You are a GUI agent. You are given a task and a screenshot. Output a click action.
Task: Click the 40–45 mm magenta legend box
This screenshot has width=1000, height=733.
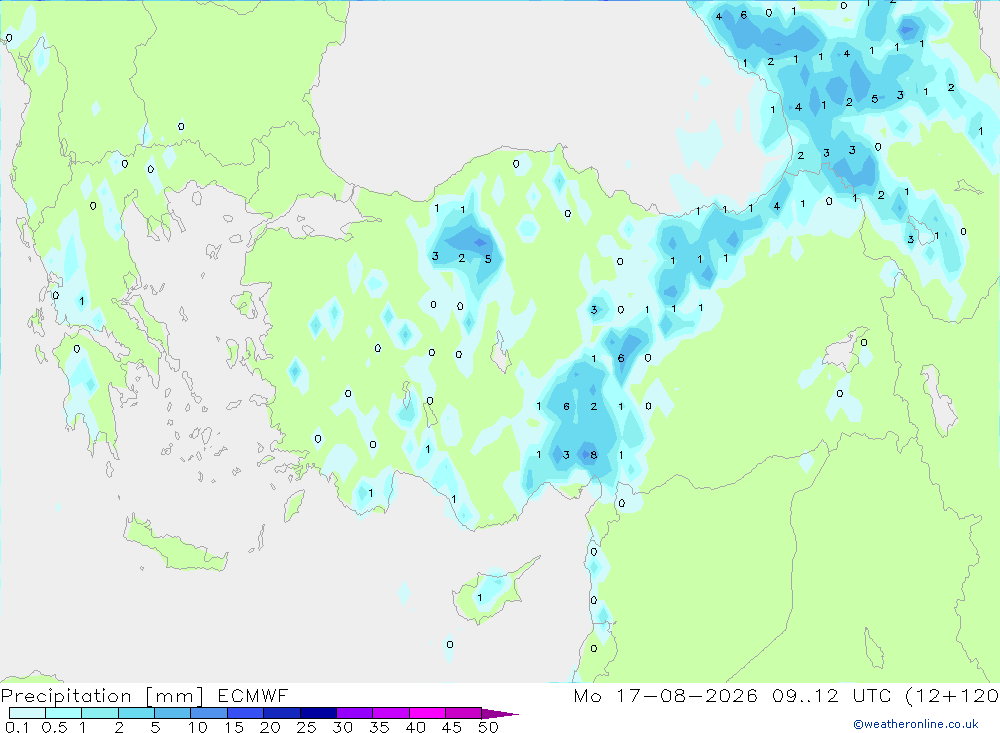[x=427, y=713]
